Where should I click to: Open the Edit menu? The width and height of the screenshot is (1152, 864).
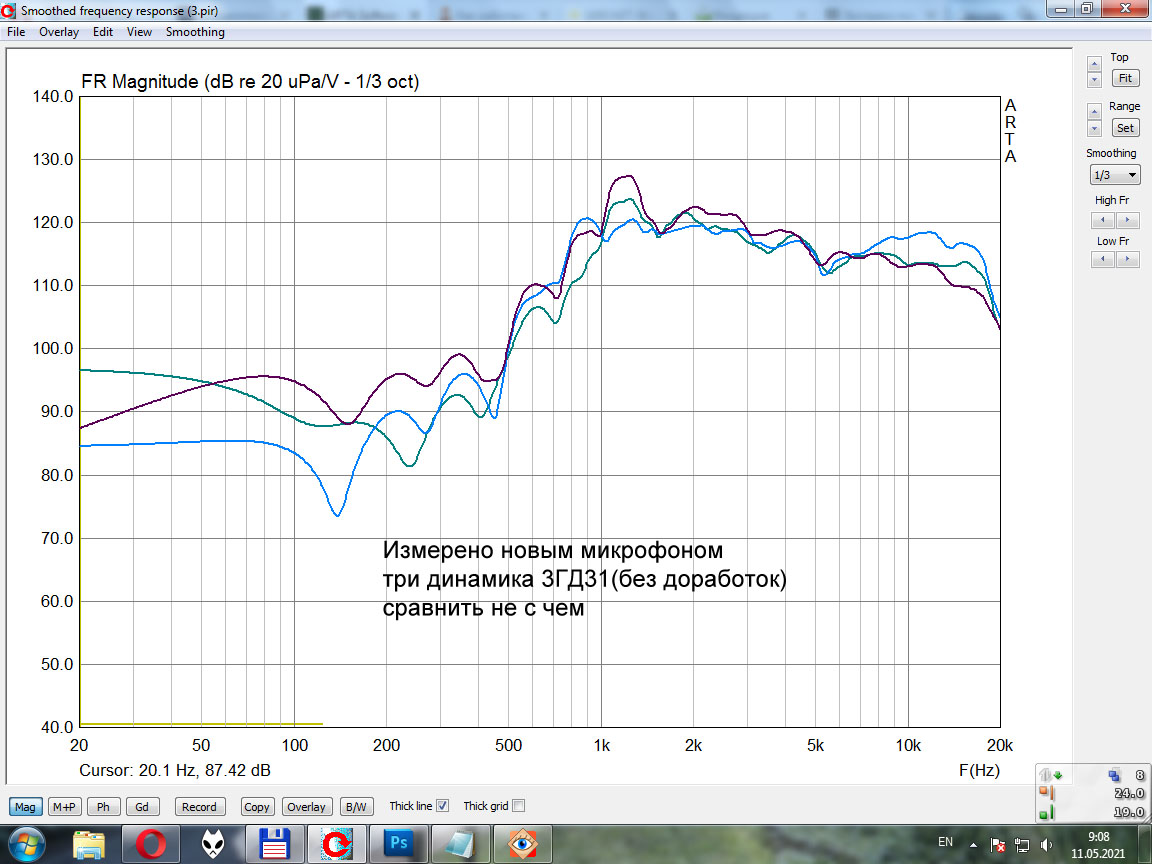[103, 32]
